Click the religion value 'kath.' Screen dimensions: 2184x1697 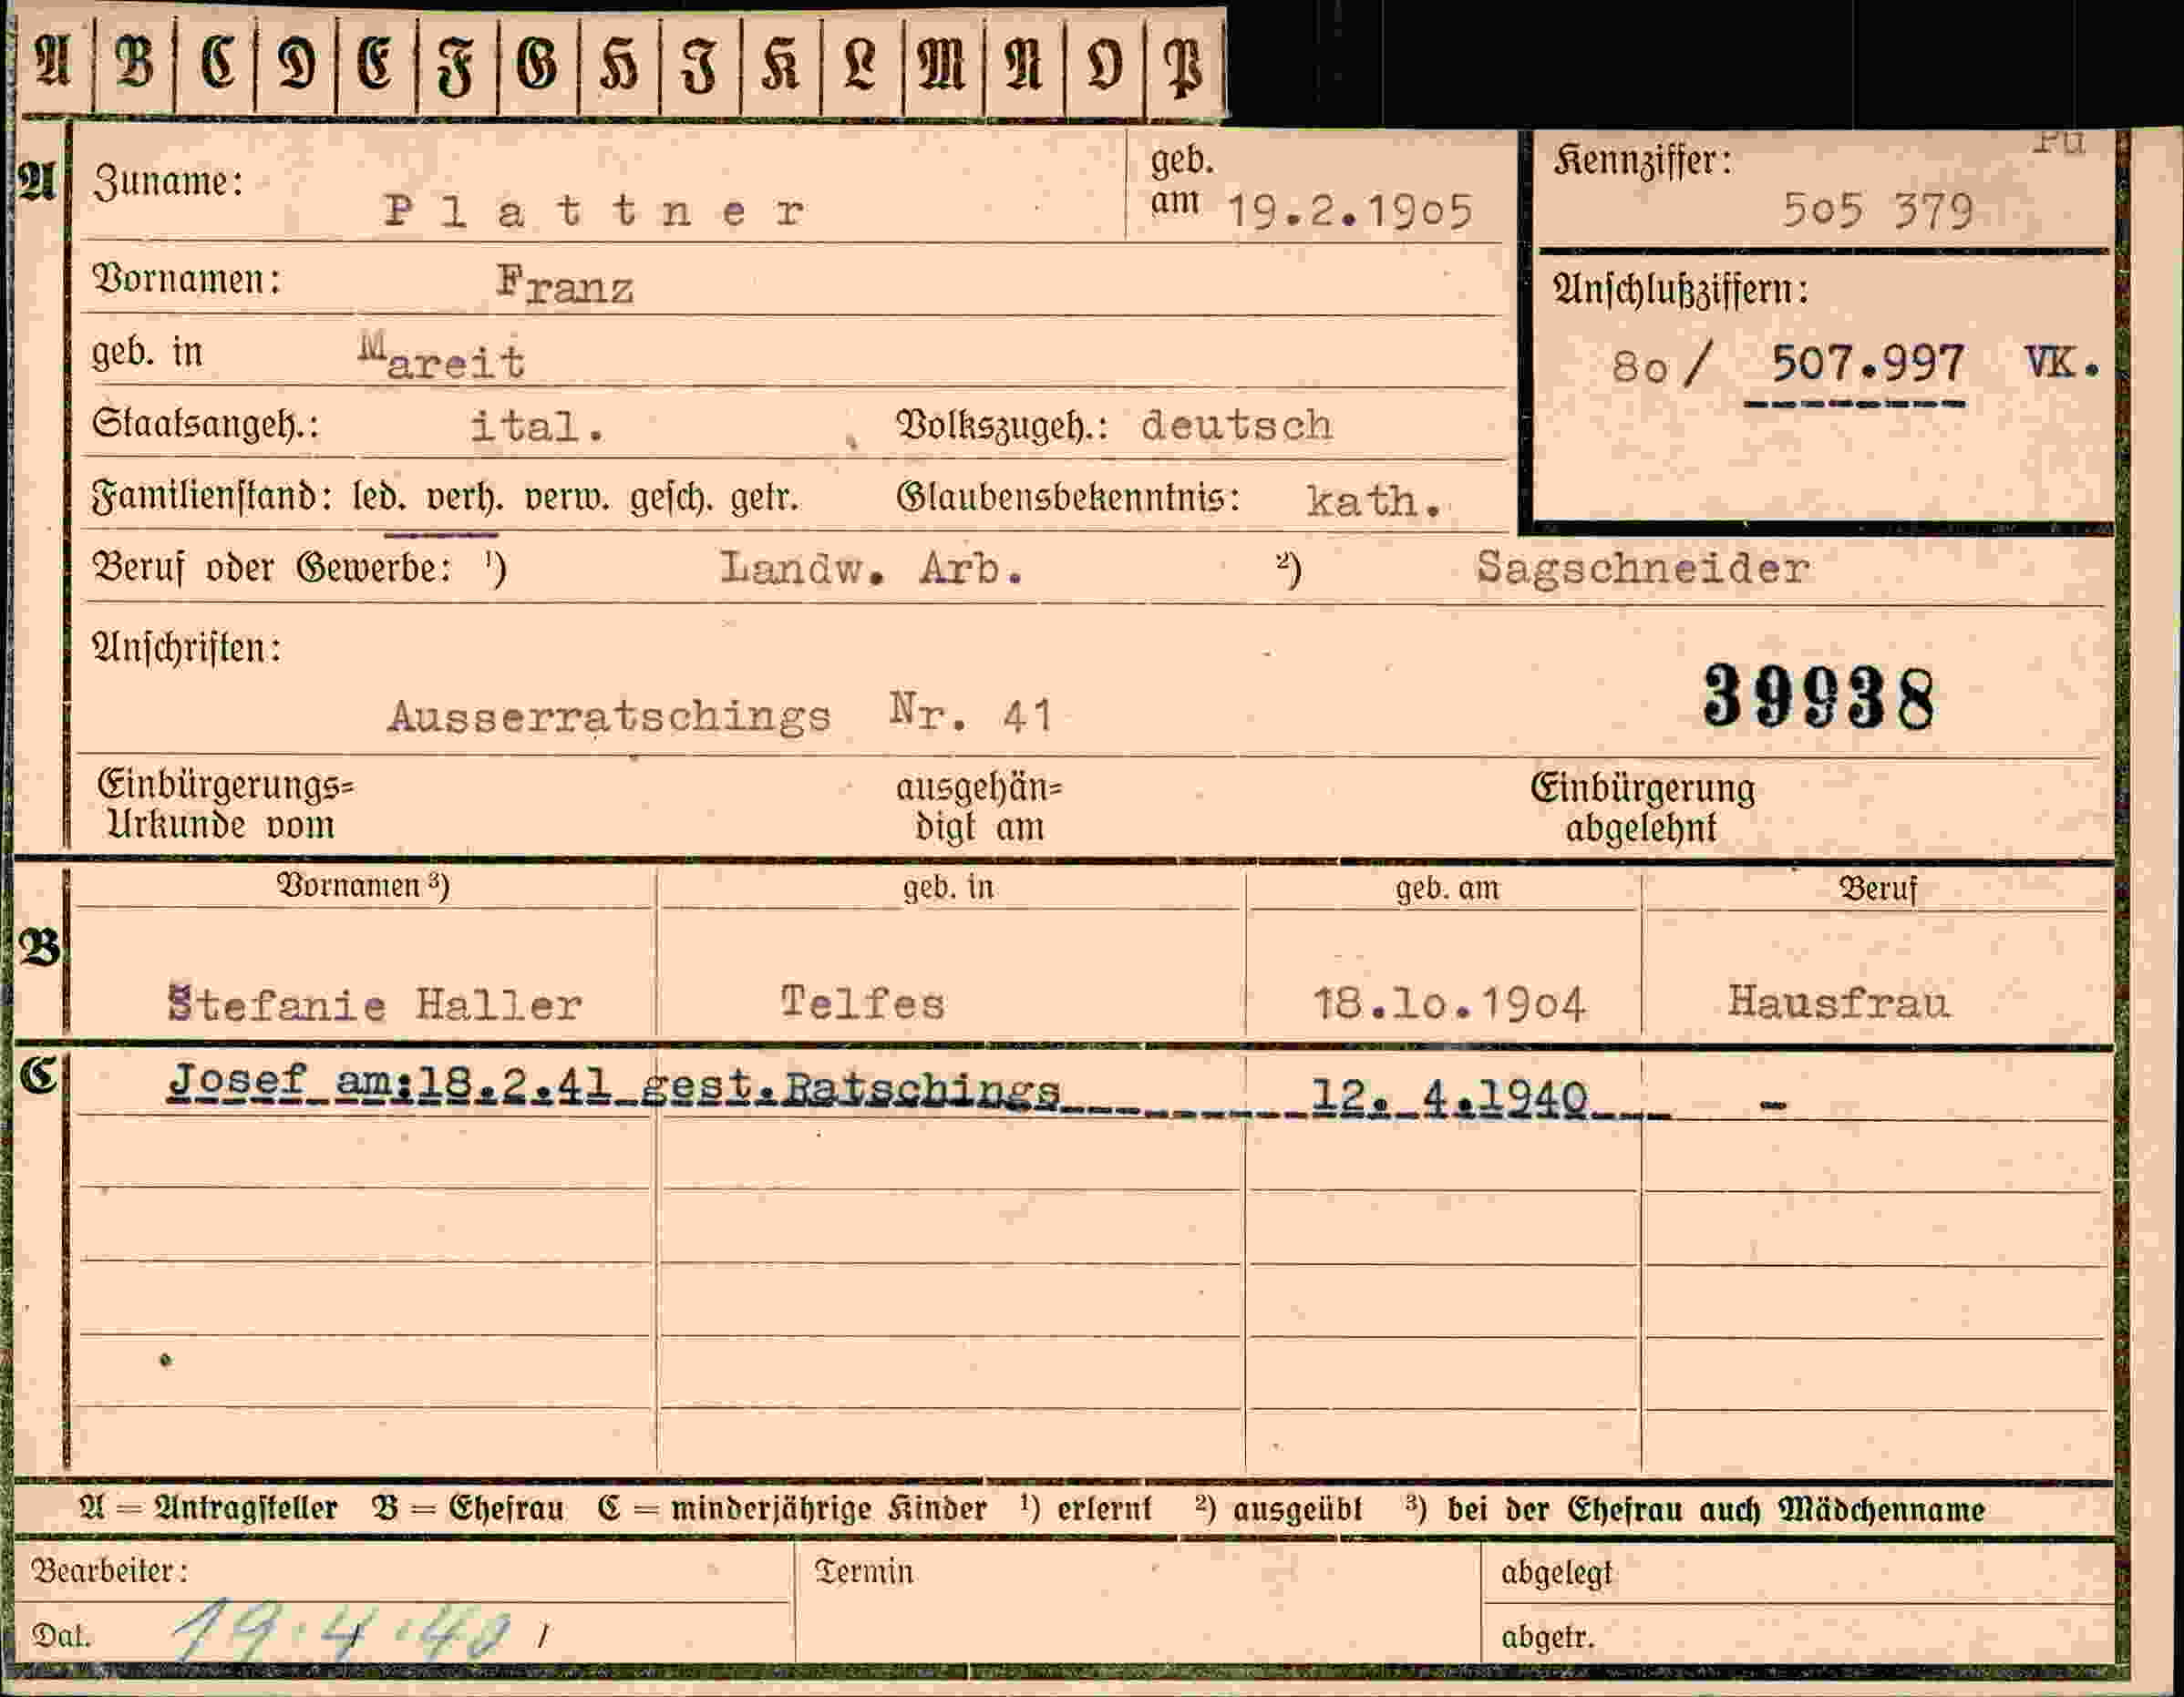click(x=1374, y=500)
